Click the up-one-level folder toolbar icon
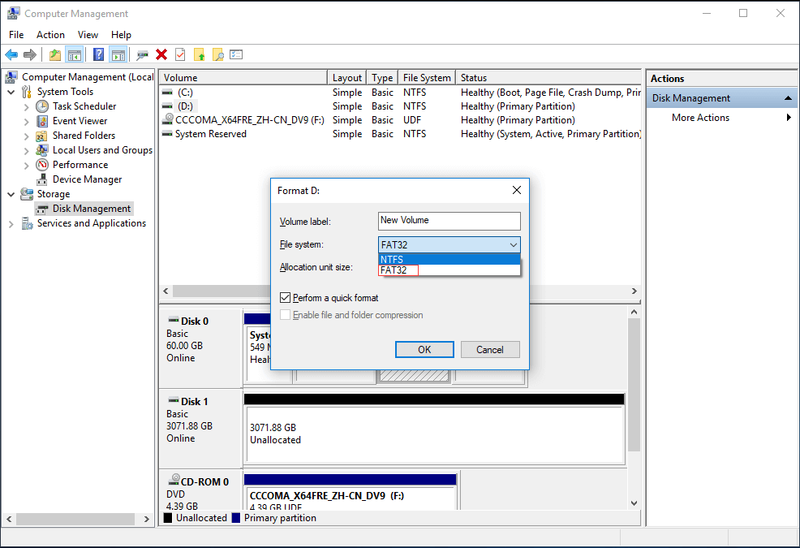Image resolution: width=800 pixels, height=548 pixels. click(55, 55)
